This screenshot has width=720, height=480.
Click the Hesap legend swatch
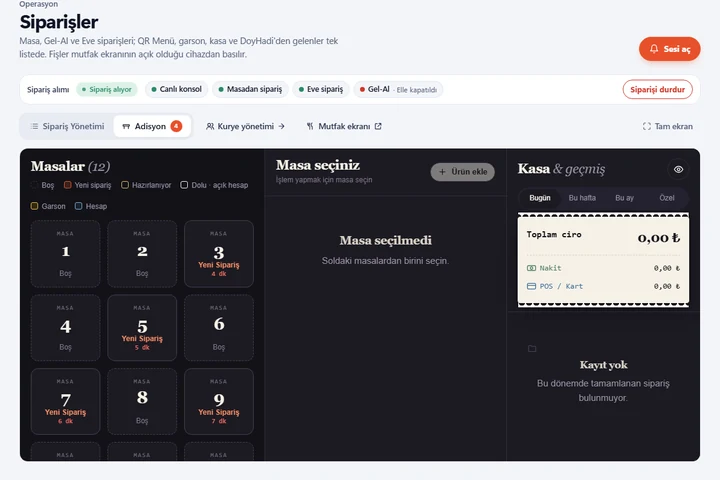tap(79, 206)
